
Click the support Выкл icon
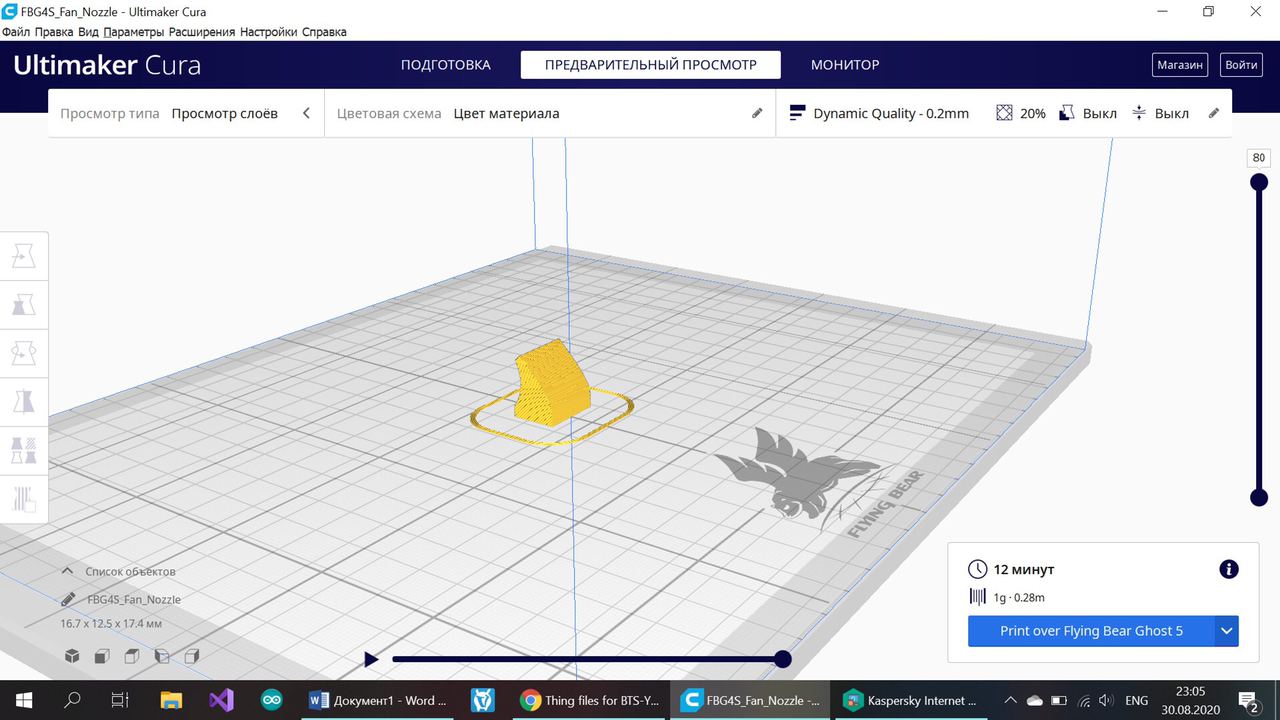1067,113
